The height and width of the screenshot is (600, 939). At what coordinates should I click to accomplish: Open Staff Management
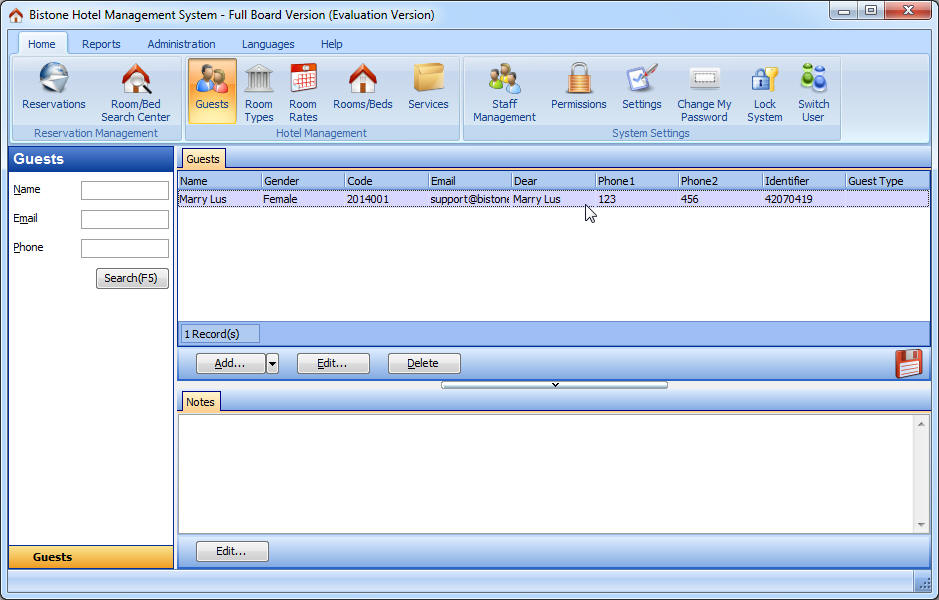point(504,92)
